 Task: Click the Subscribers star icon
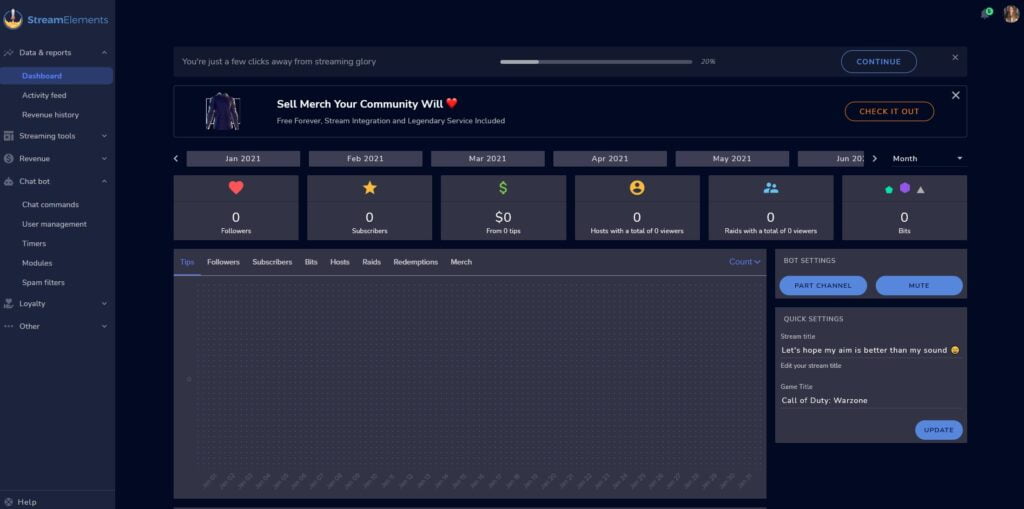(x=370, y=188)
